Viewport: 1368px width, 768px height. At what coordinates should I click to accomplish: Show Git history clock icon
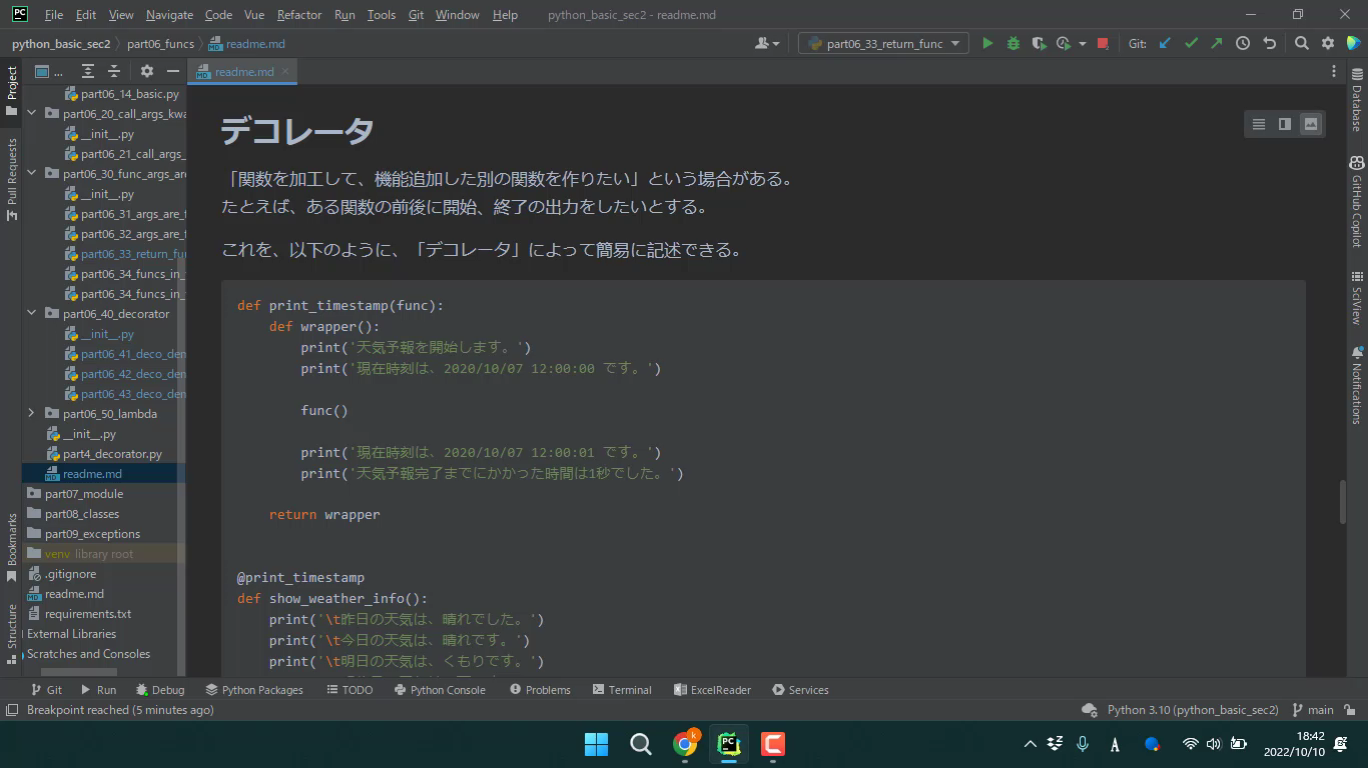tap(1242, 43)
